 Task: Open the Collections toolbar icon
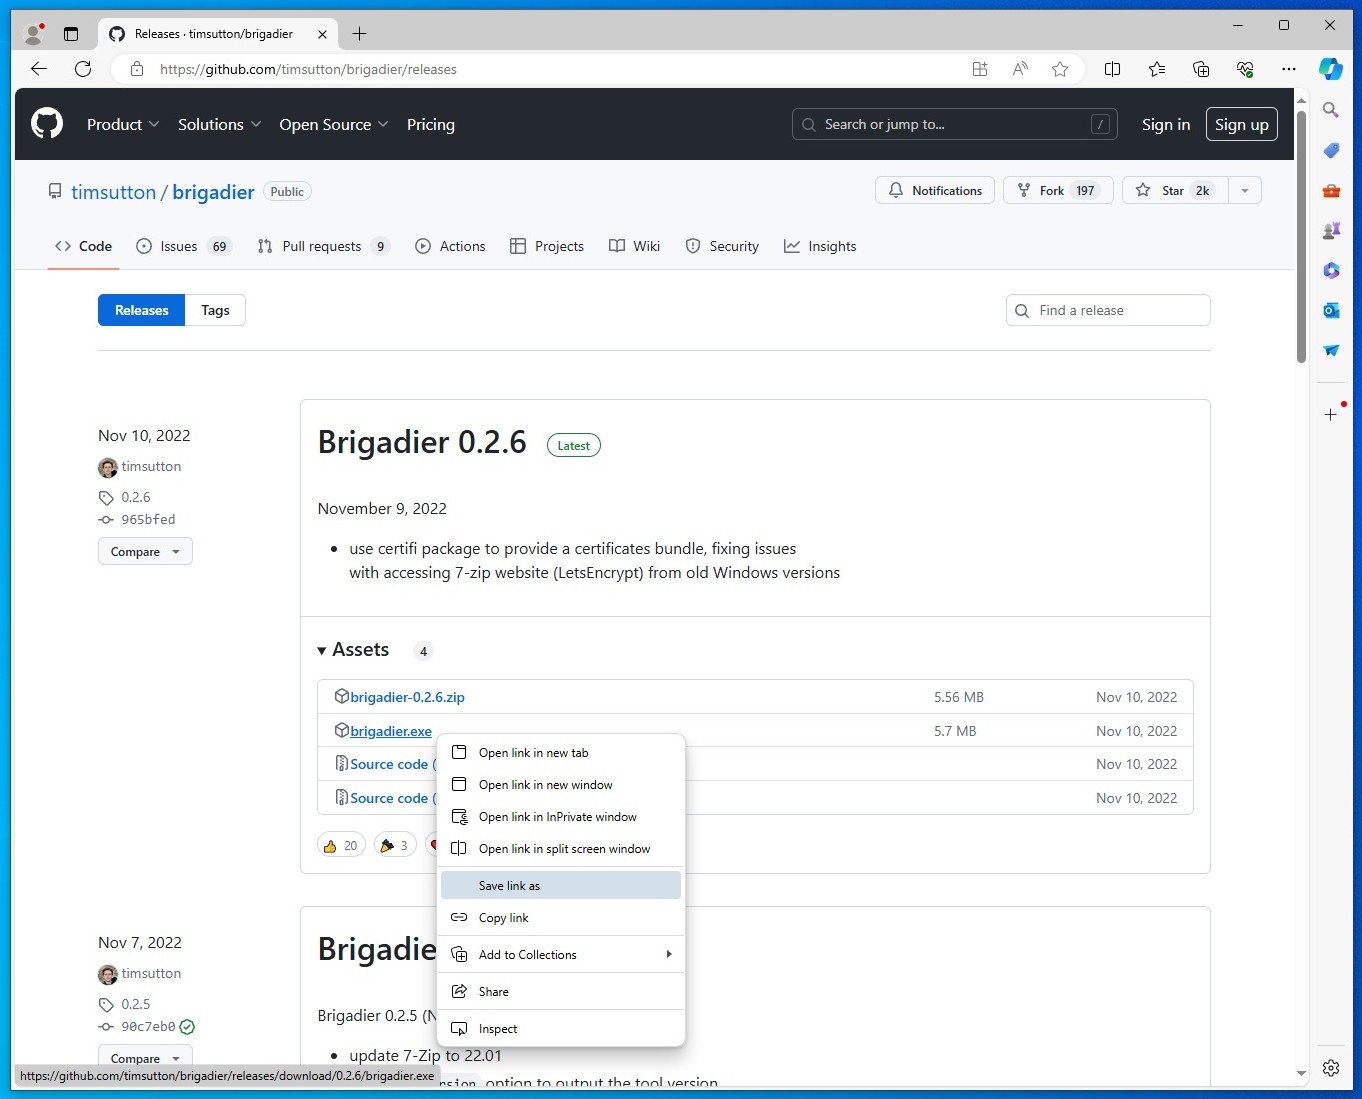(1201, 69)
